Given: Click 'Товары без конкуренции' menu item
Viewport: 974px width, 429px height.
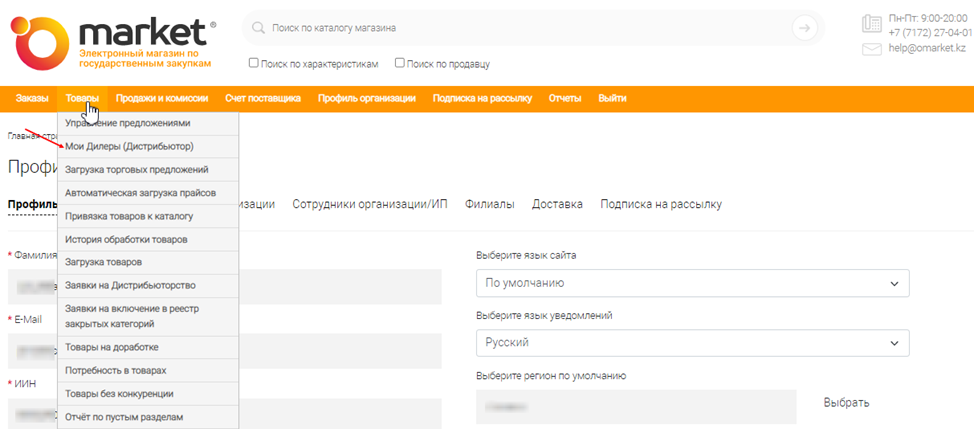Looking at the screenshot, I should coord(119,393).
